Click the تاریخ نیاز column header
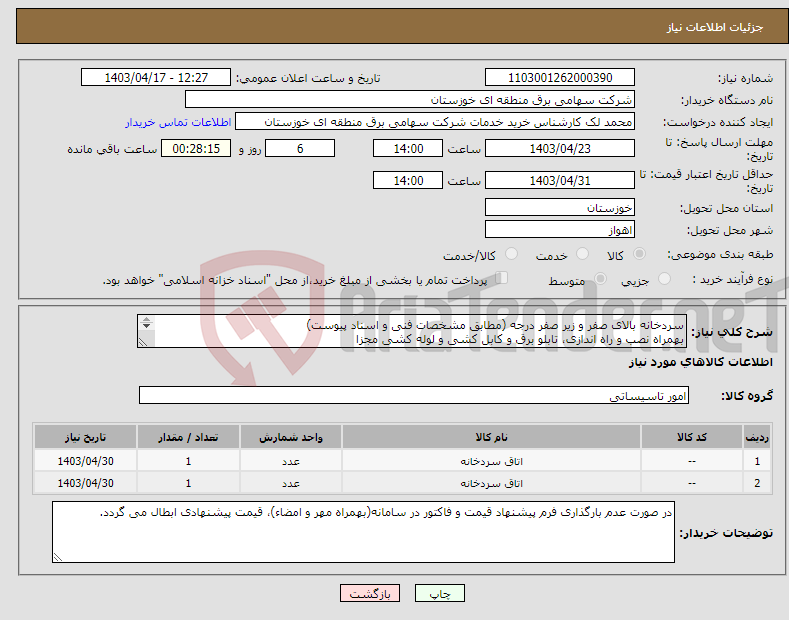 (86, 437)
